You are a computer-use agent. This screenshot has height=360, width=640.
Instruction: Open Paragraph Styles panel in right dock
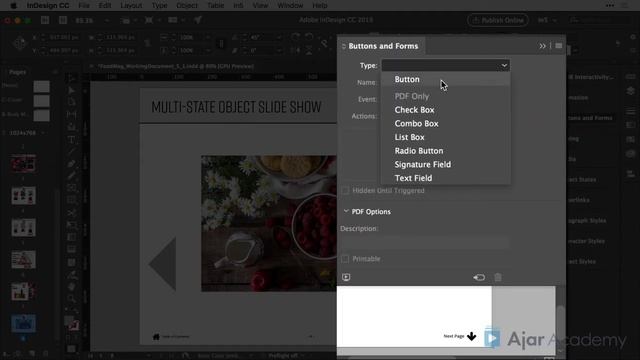(588, 220)
